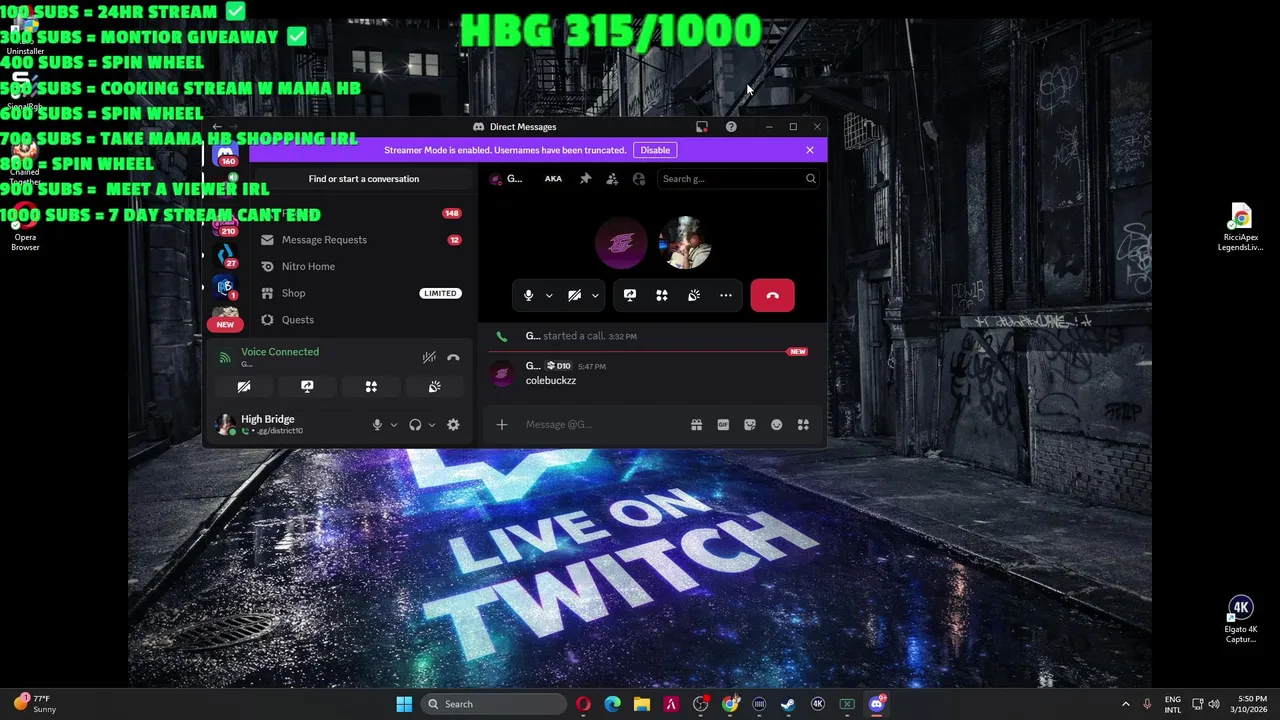Image resolution: width=1280 pixels, height=720 pixels.
Task: Open Steam from taskbar
Action: pos(788,704)
